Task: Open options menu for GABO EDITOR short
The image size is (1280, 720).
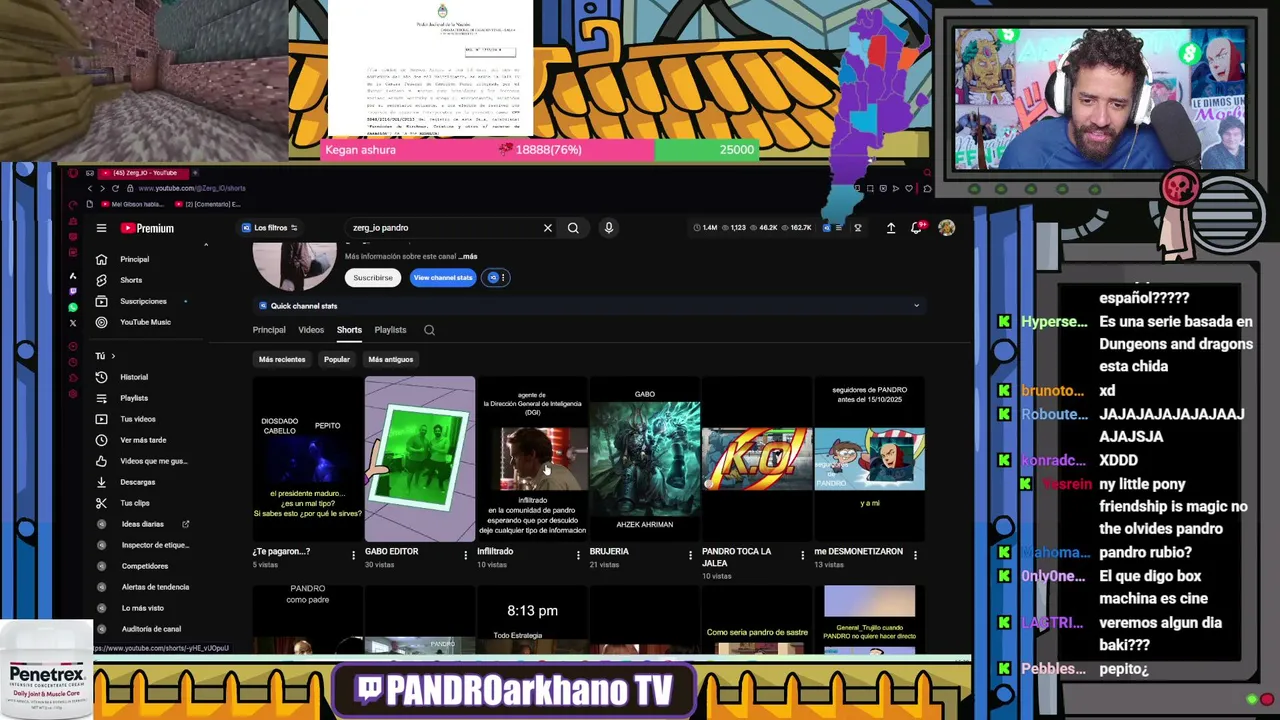Action: tap(465, 555)
